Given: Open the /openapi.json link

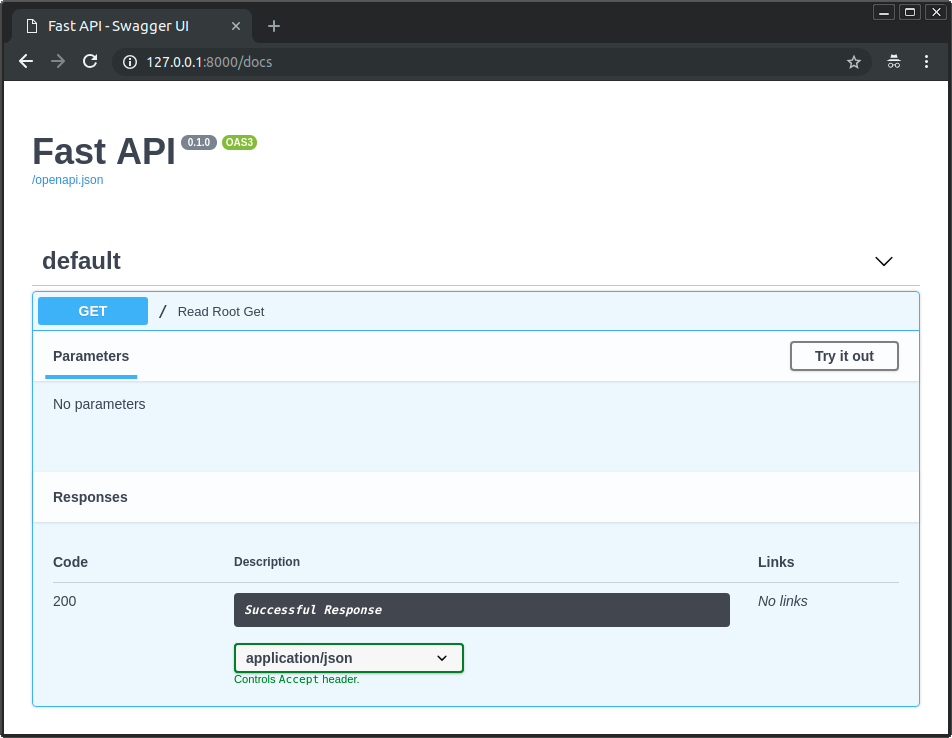Looking at the screenshot, I should 68,180.
